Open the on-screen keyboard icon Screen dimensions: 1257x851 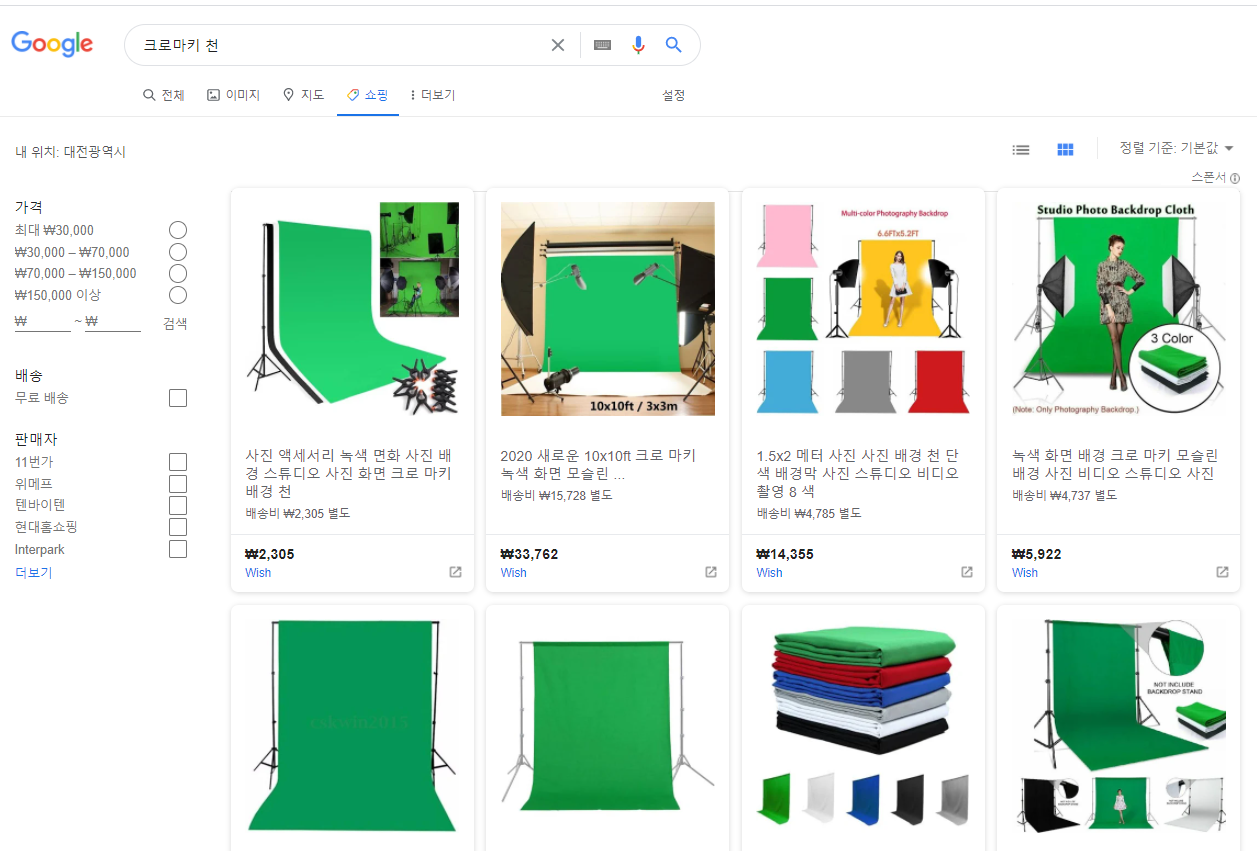(x=602, y=45)
